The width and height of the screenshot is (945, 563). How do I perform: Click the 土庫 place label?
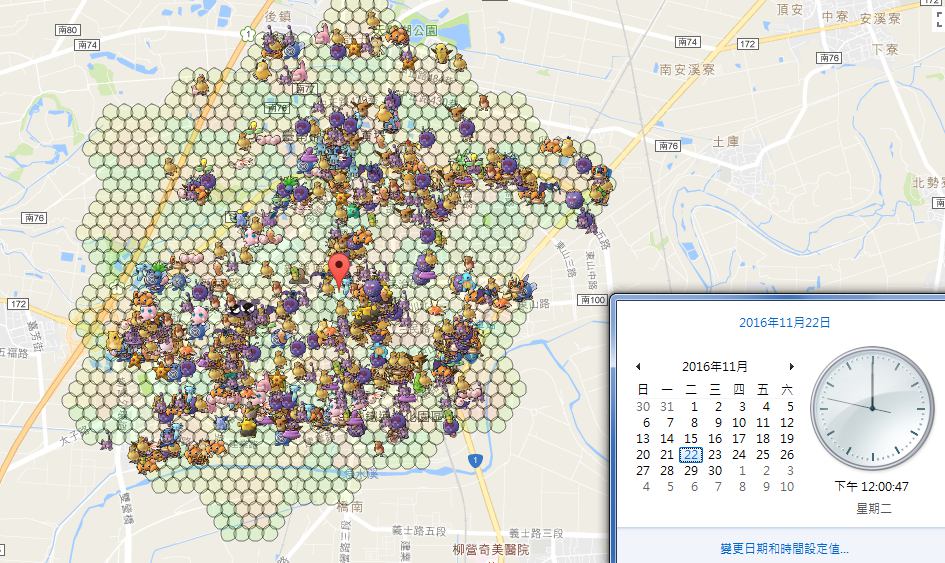[x=726, y=142]
